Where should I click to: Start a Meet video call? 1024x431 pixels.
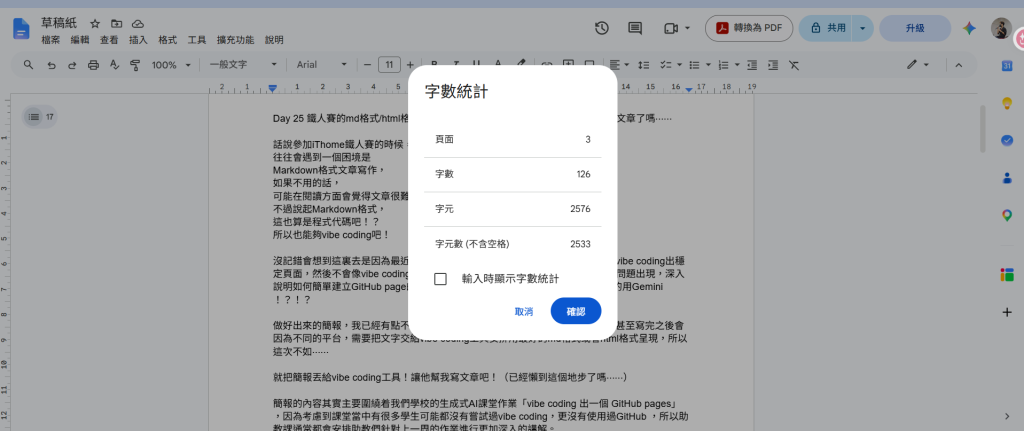[671, 28]
